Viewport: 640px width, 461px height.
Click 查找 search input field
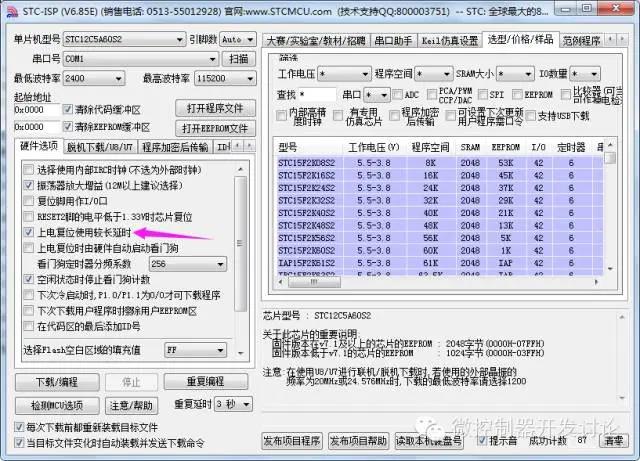[x=318, y=95]
